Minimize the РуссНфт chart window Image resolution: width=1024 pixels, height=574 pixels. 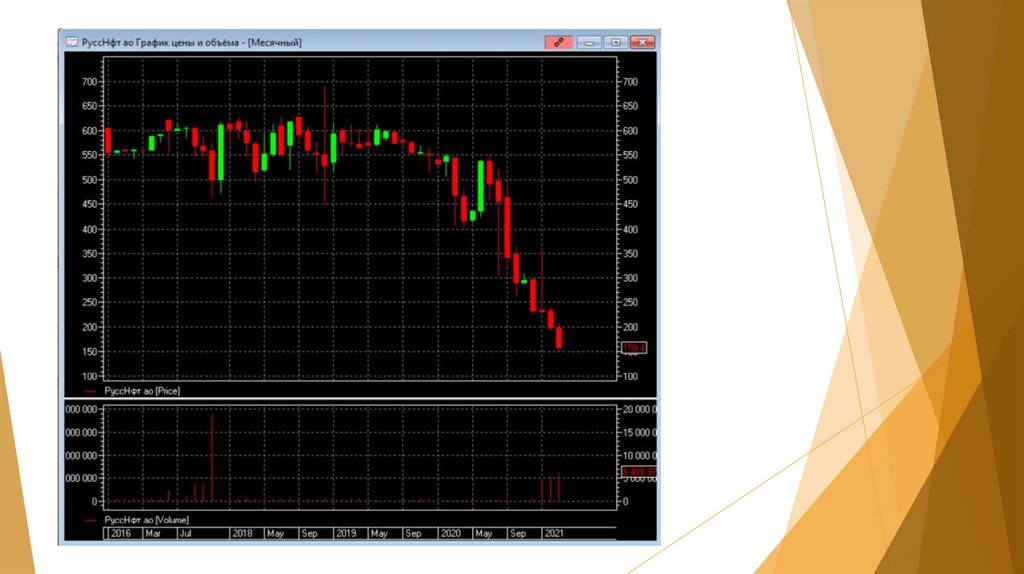click(x=589, y=42)
